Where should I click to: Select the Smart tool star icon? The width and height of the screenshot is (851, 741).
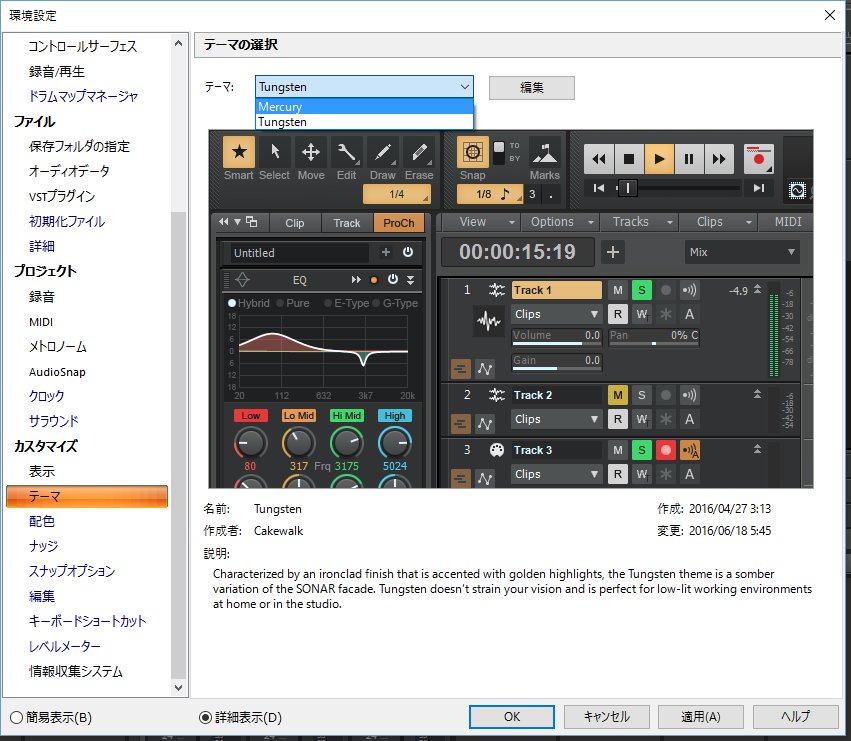[x=239, y=153]
